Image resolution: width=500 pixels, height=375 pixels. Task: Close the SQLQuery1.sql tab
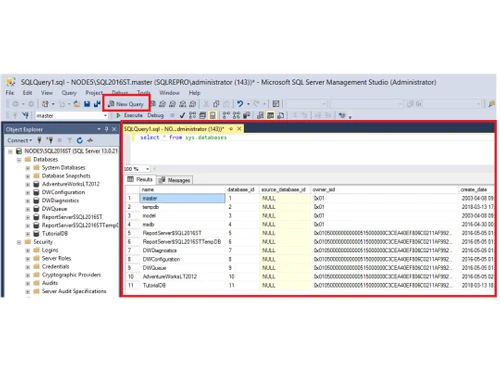point(239,129)
